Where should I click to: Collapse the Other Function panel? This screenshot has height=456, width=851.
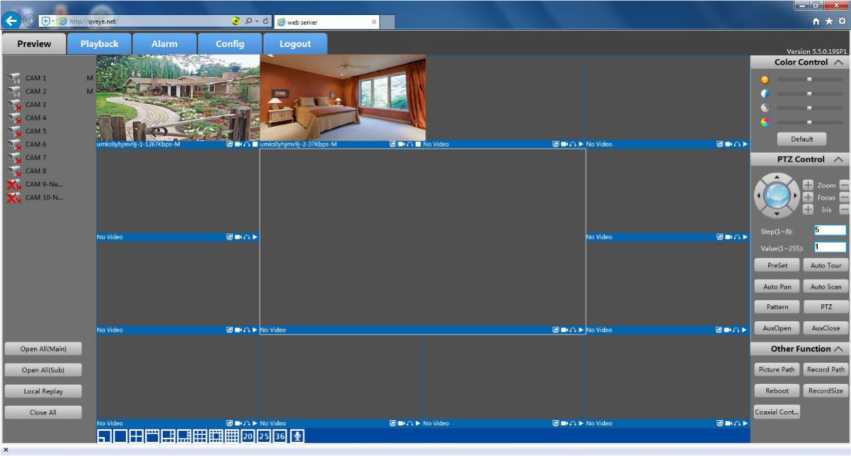838,349
